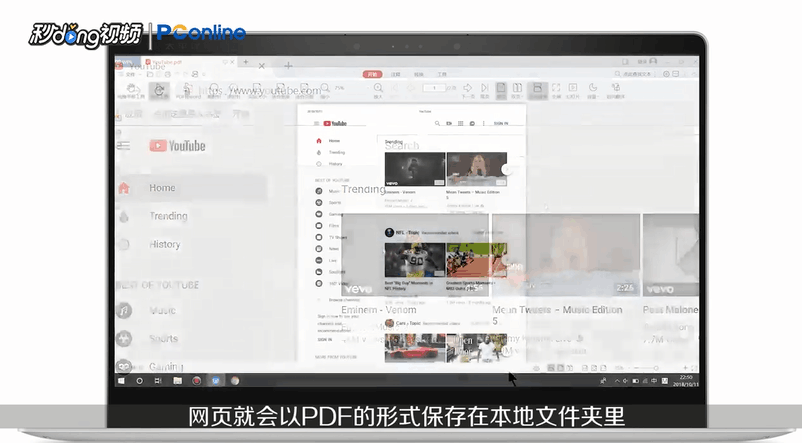Viewport: 802px width, 443px height.
Task: Click the NFL football player thumbnail in PDF
Action: (415, 260)
